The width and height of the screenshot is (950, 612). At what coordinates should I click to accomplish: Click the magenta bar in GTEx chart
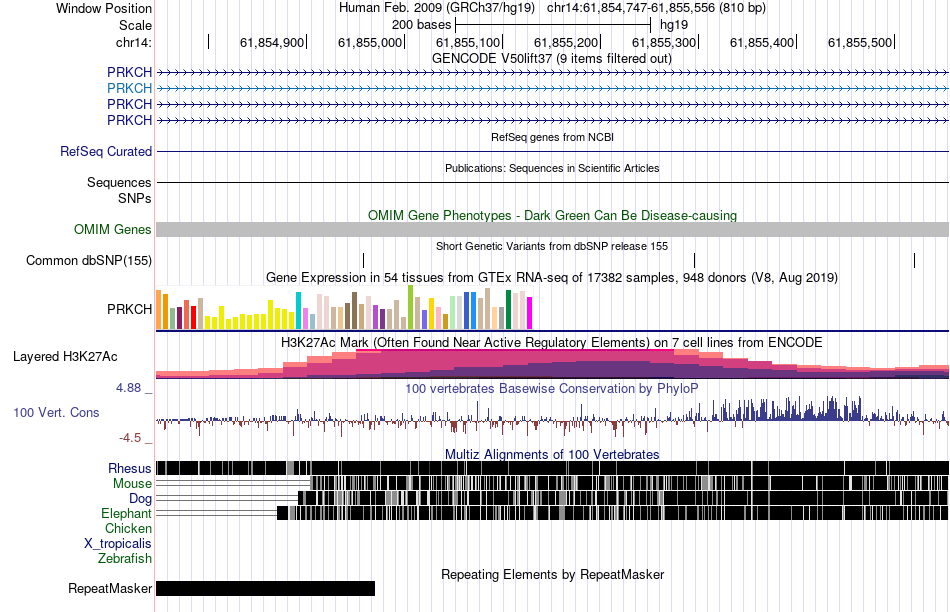pos(530,313)
